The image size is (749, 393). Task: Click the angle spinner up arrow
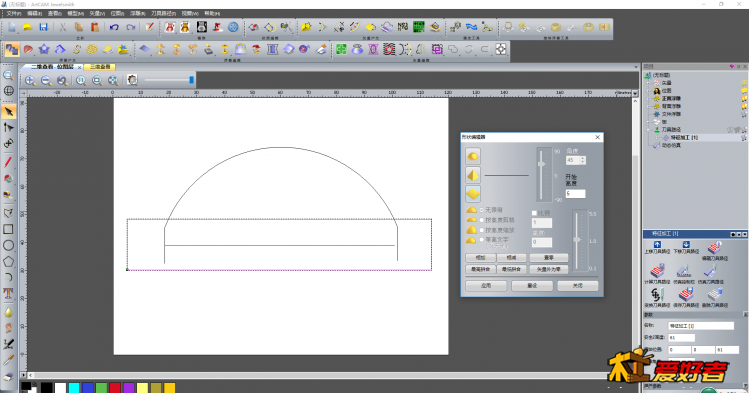coord(582,158)
